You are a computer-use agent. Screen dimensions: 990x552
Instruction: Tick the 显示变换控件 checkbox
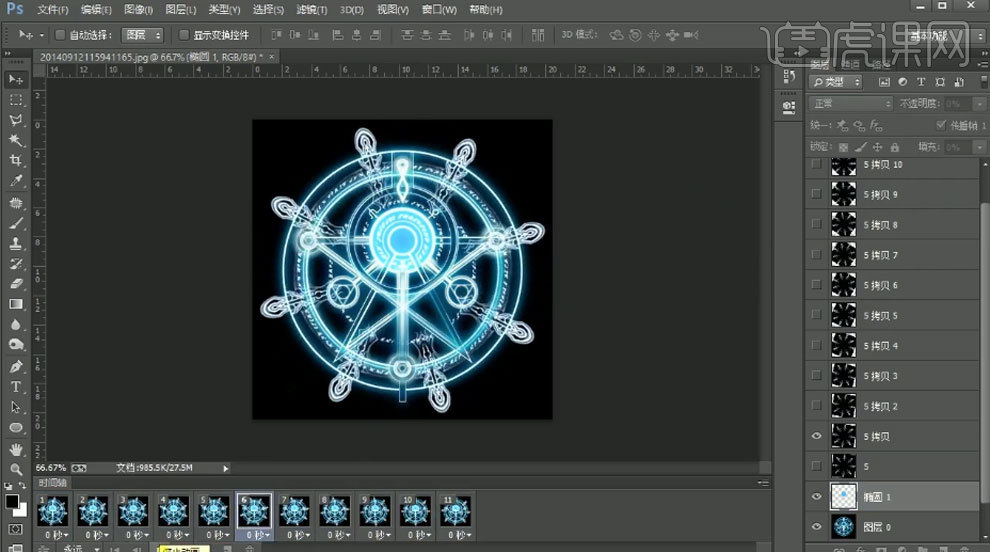coord(183,35)
